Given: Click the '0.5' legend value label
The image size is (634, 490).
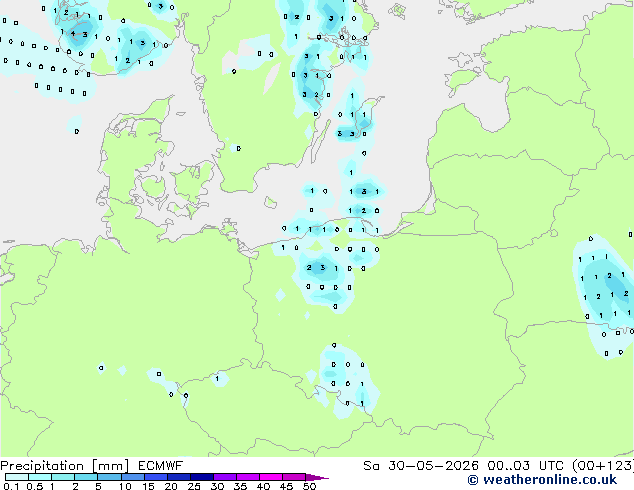Looking at the screenshot, I should [35, 486].
